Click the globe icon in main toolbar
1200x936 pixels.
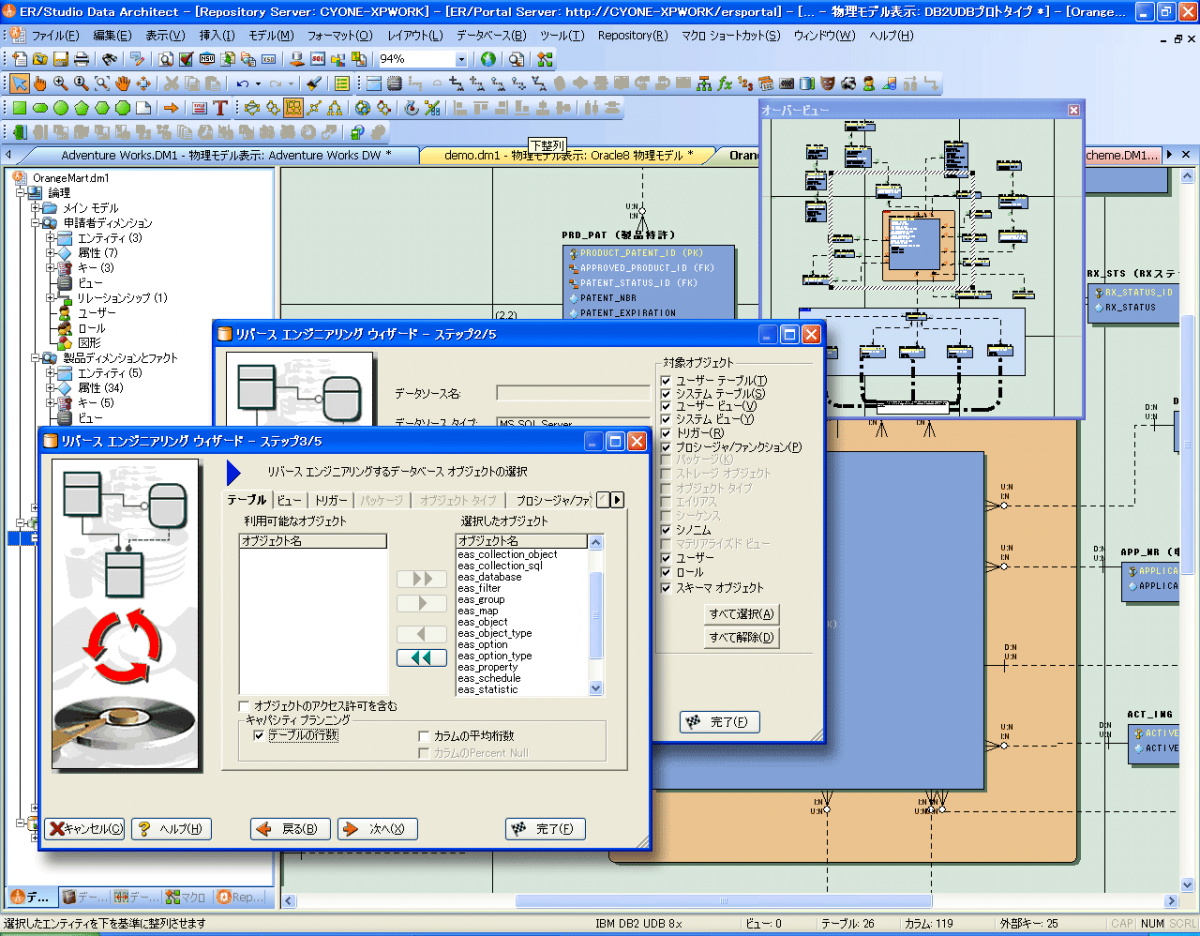488,59
